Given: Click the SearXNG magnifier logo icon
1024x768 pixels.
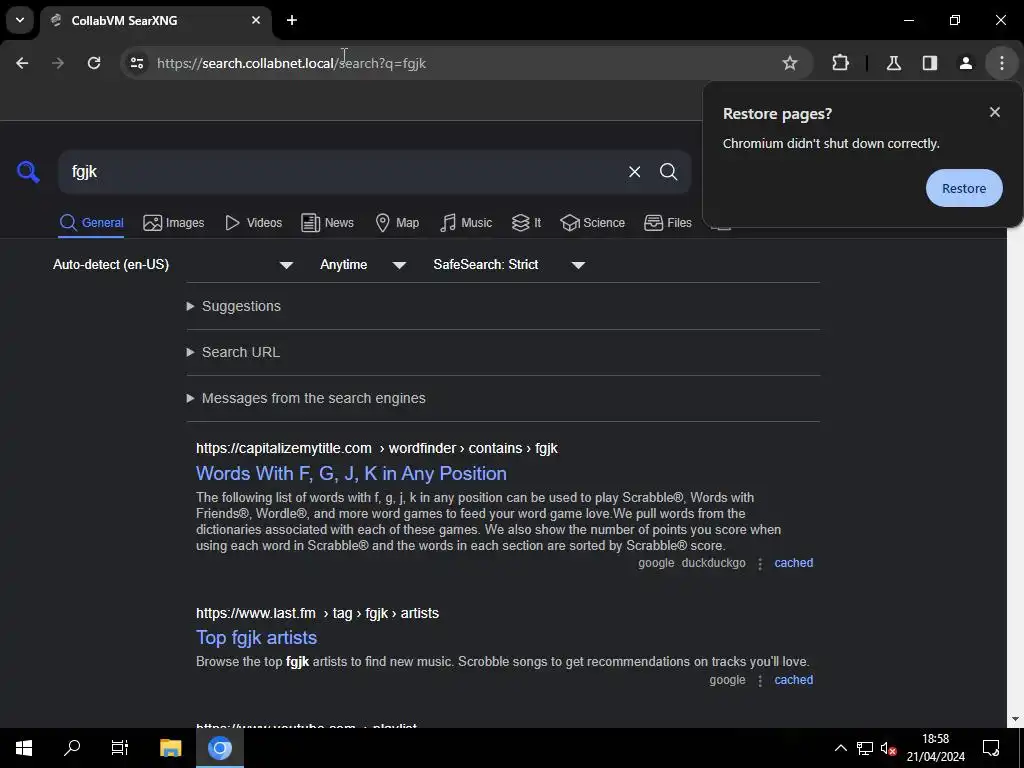Looking at the screenshot, I should (x=28, y=172).
